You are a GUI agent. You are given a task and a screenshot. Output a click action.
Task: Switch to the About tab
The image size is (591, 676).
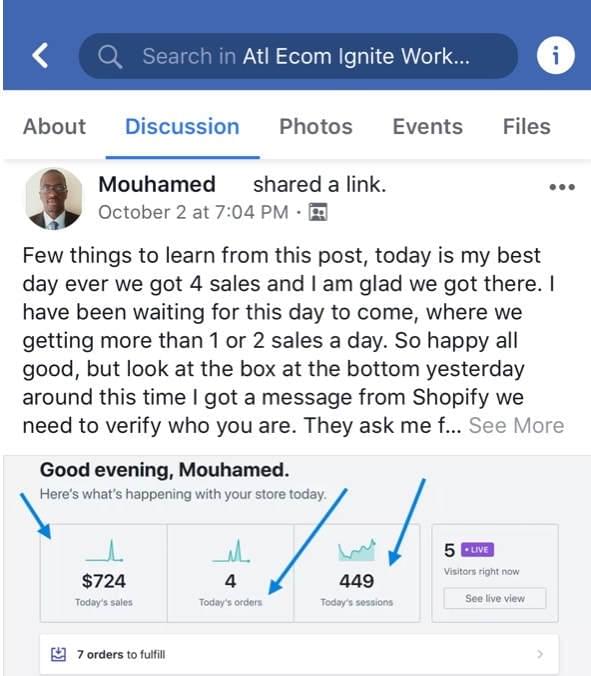pos(54,126)
